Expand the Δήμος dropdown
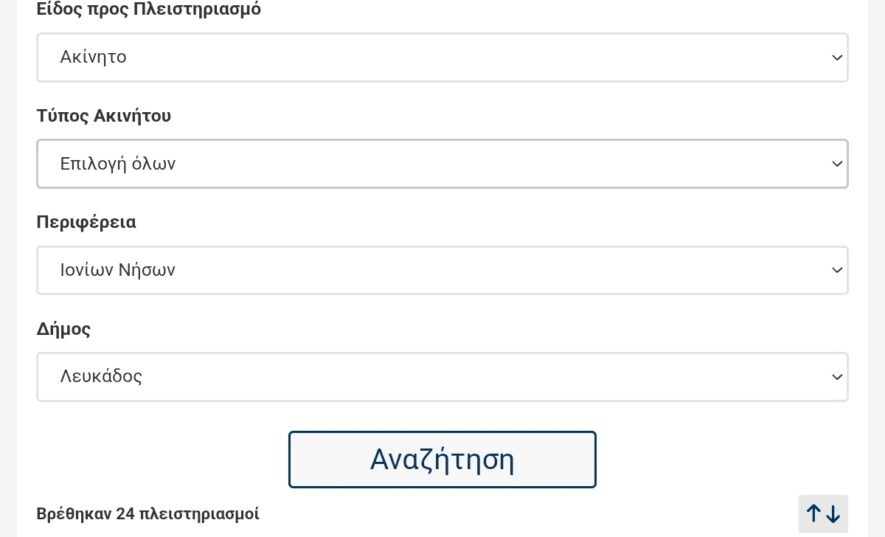885x537 pixels. (x=442, y=377)
